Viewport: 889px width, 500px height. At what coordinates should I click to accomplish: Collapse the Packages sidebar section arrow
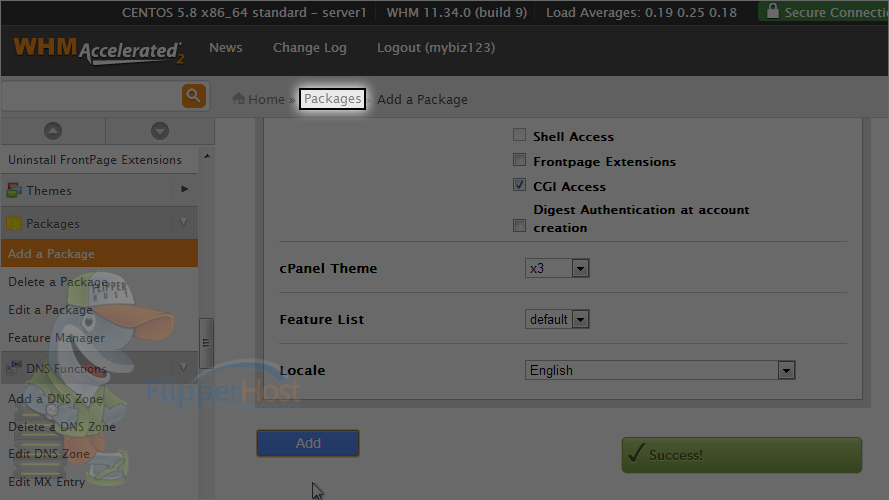[x=184, y=222]
